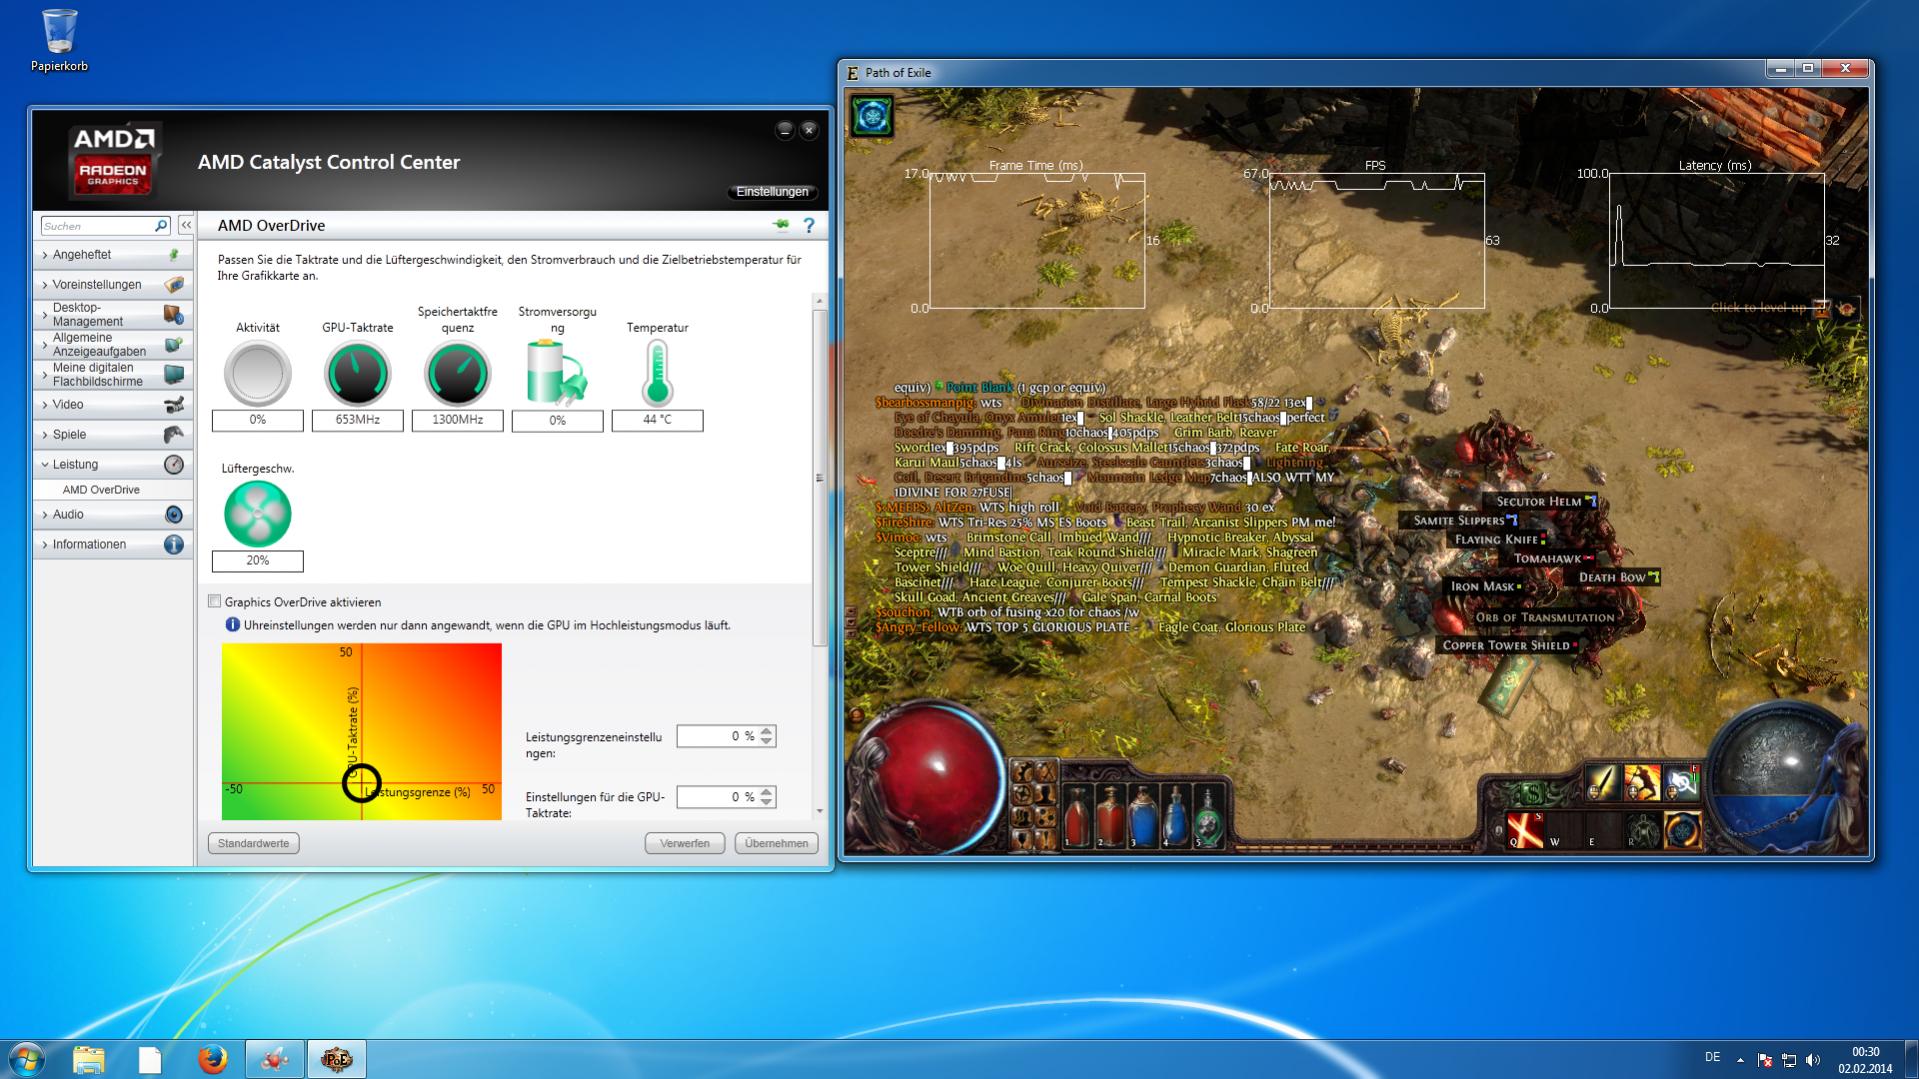This screenshot has width=1919, height=1079.
Task: Click the green dollar shop button in game
Action: tap(1532, 793)
